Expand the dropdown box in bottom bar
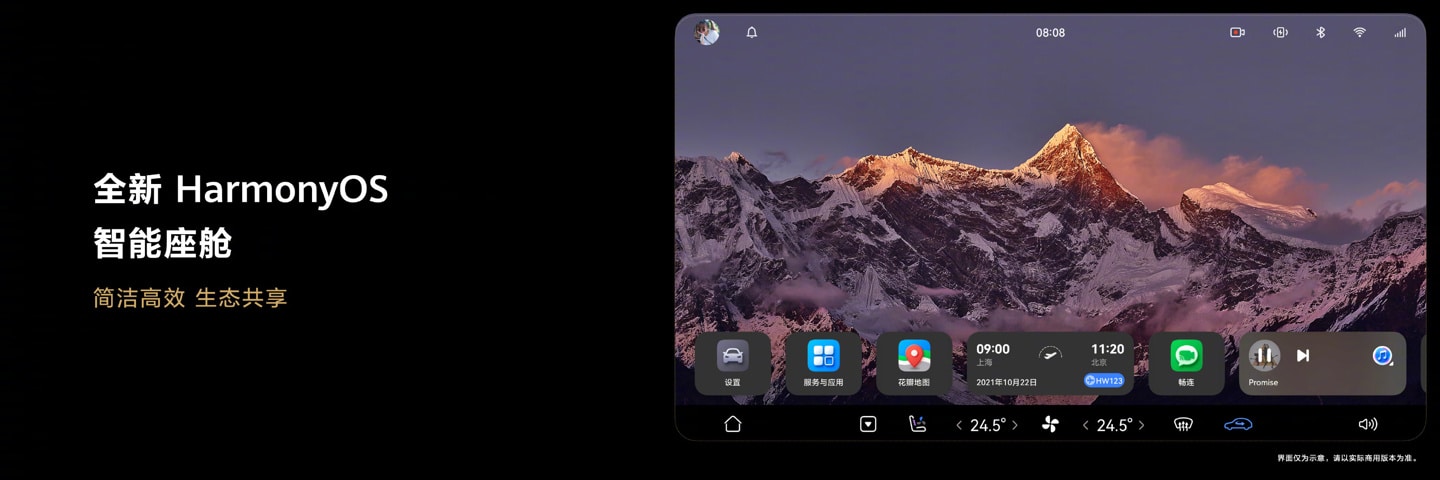 (868, 424)
